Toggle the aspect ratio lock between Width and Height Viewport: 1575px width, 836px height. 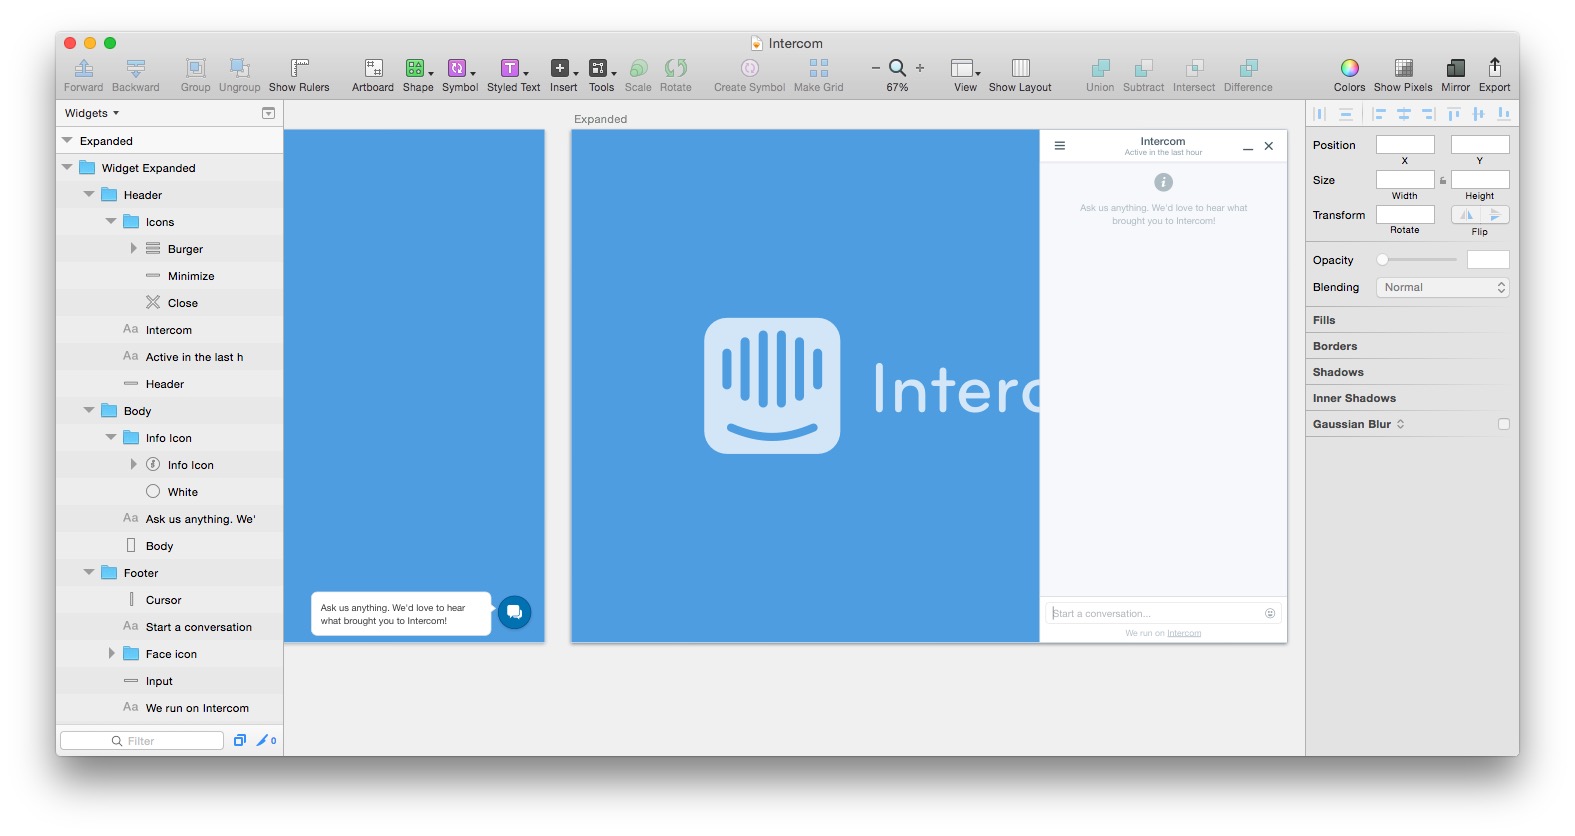[1443, 181]
